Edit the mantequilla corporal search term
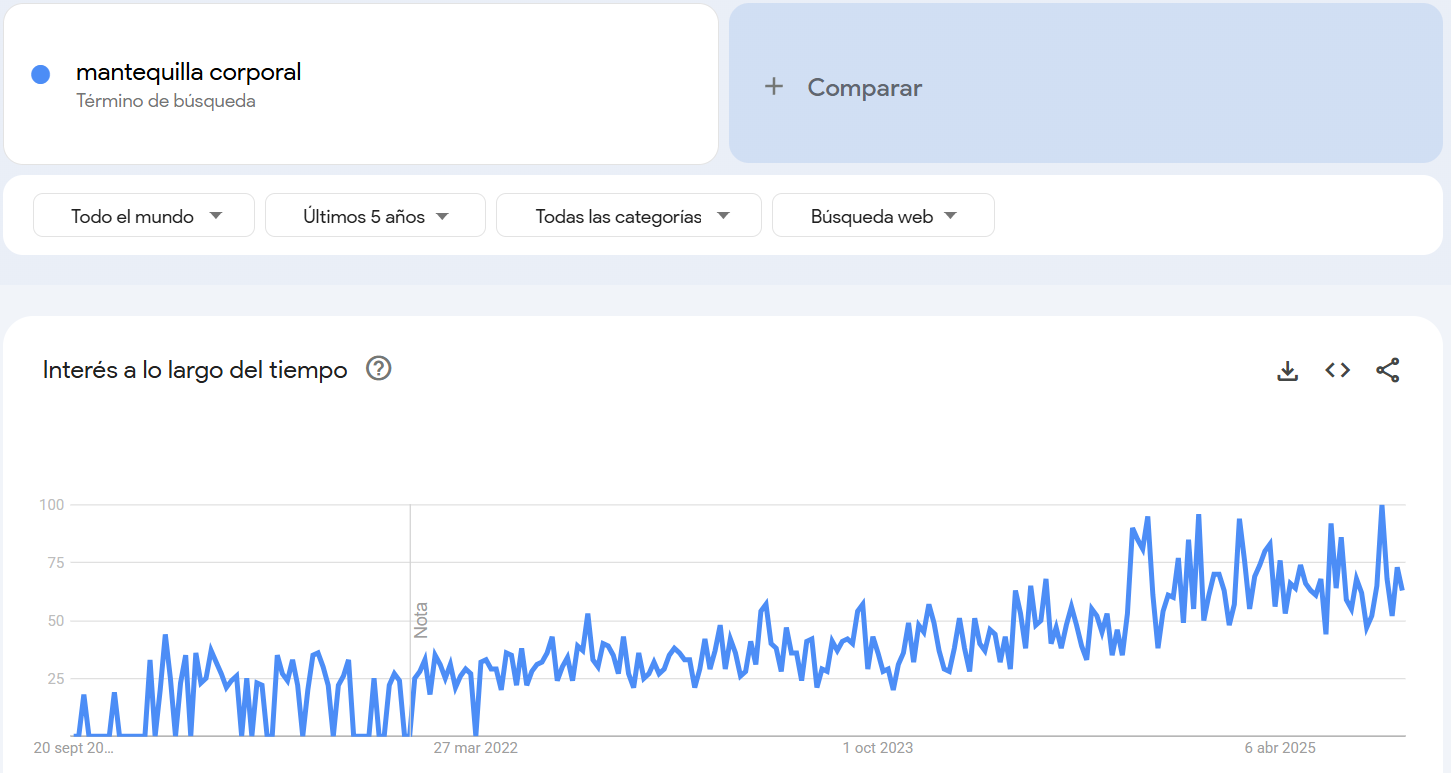 [x=189, y=72]
